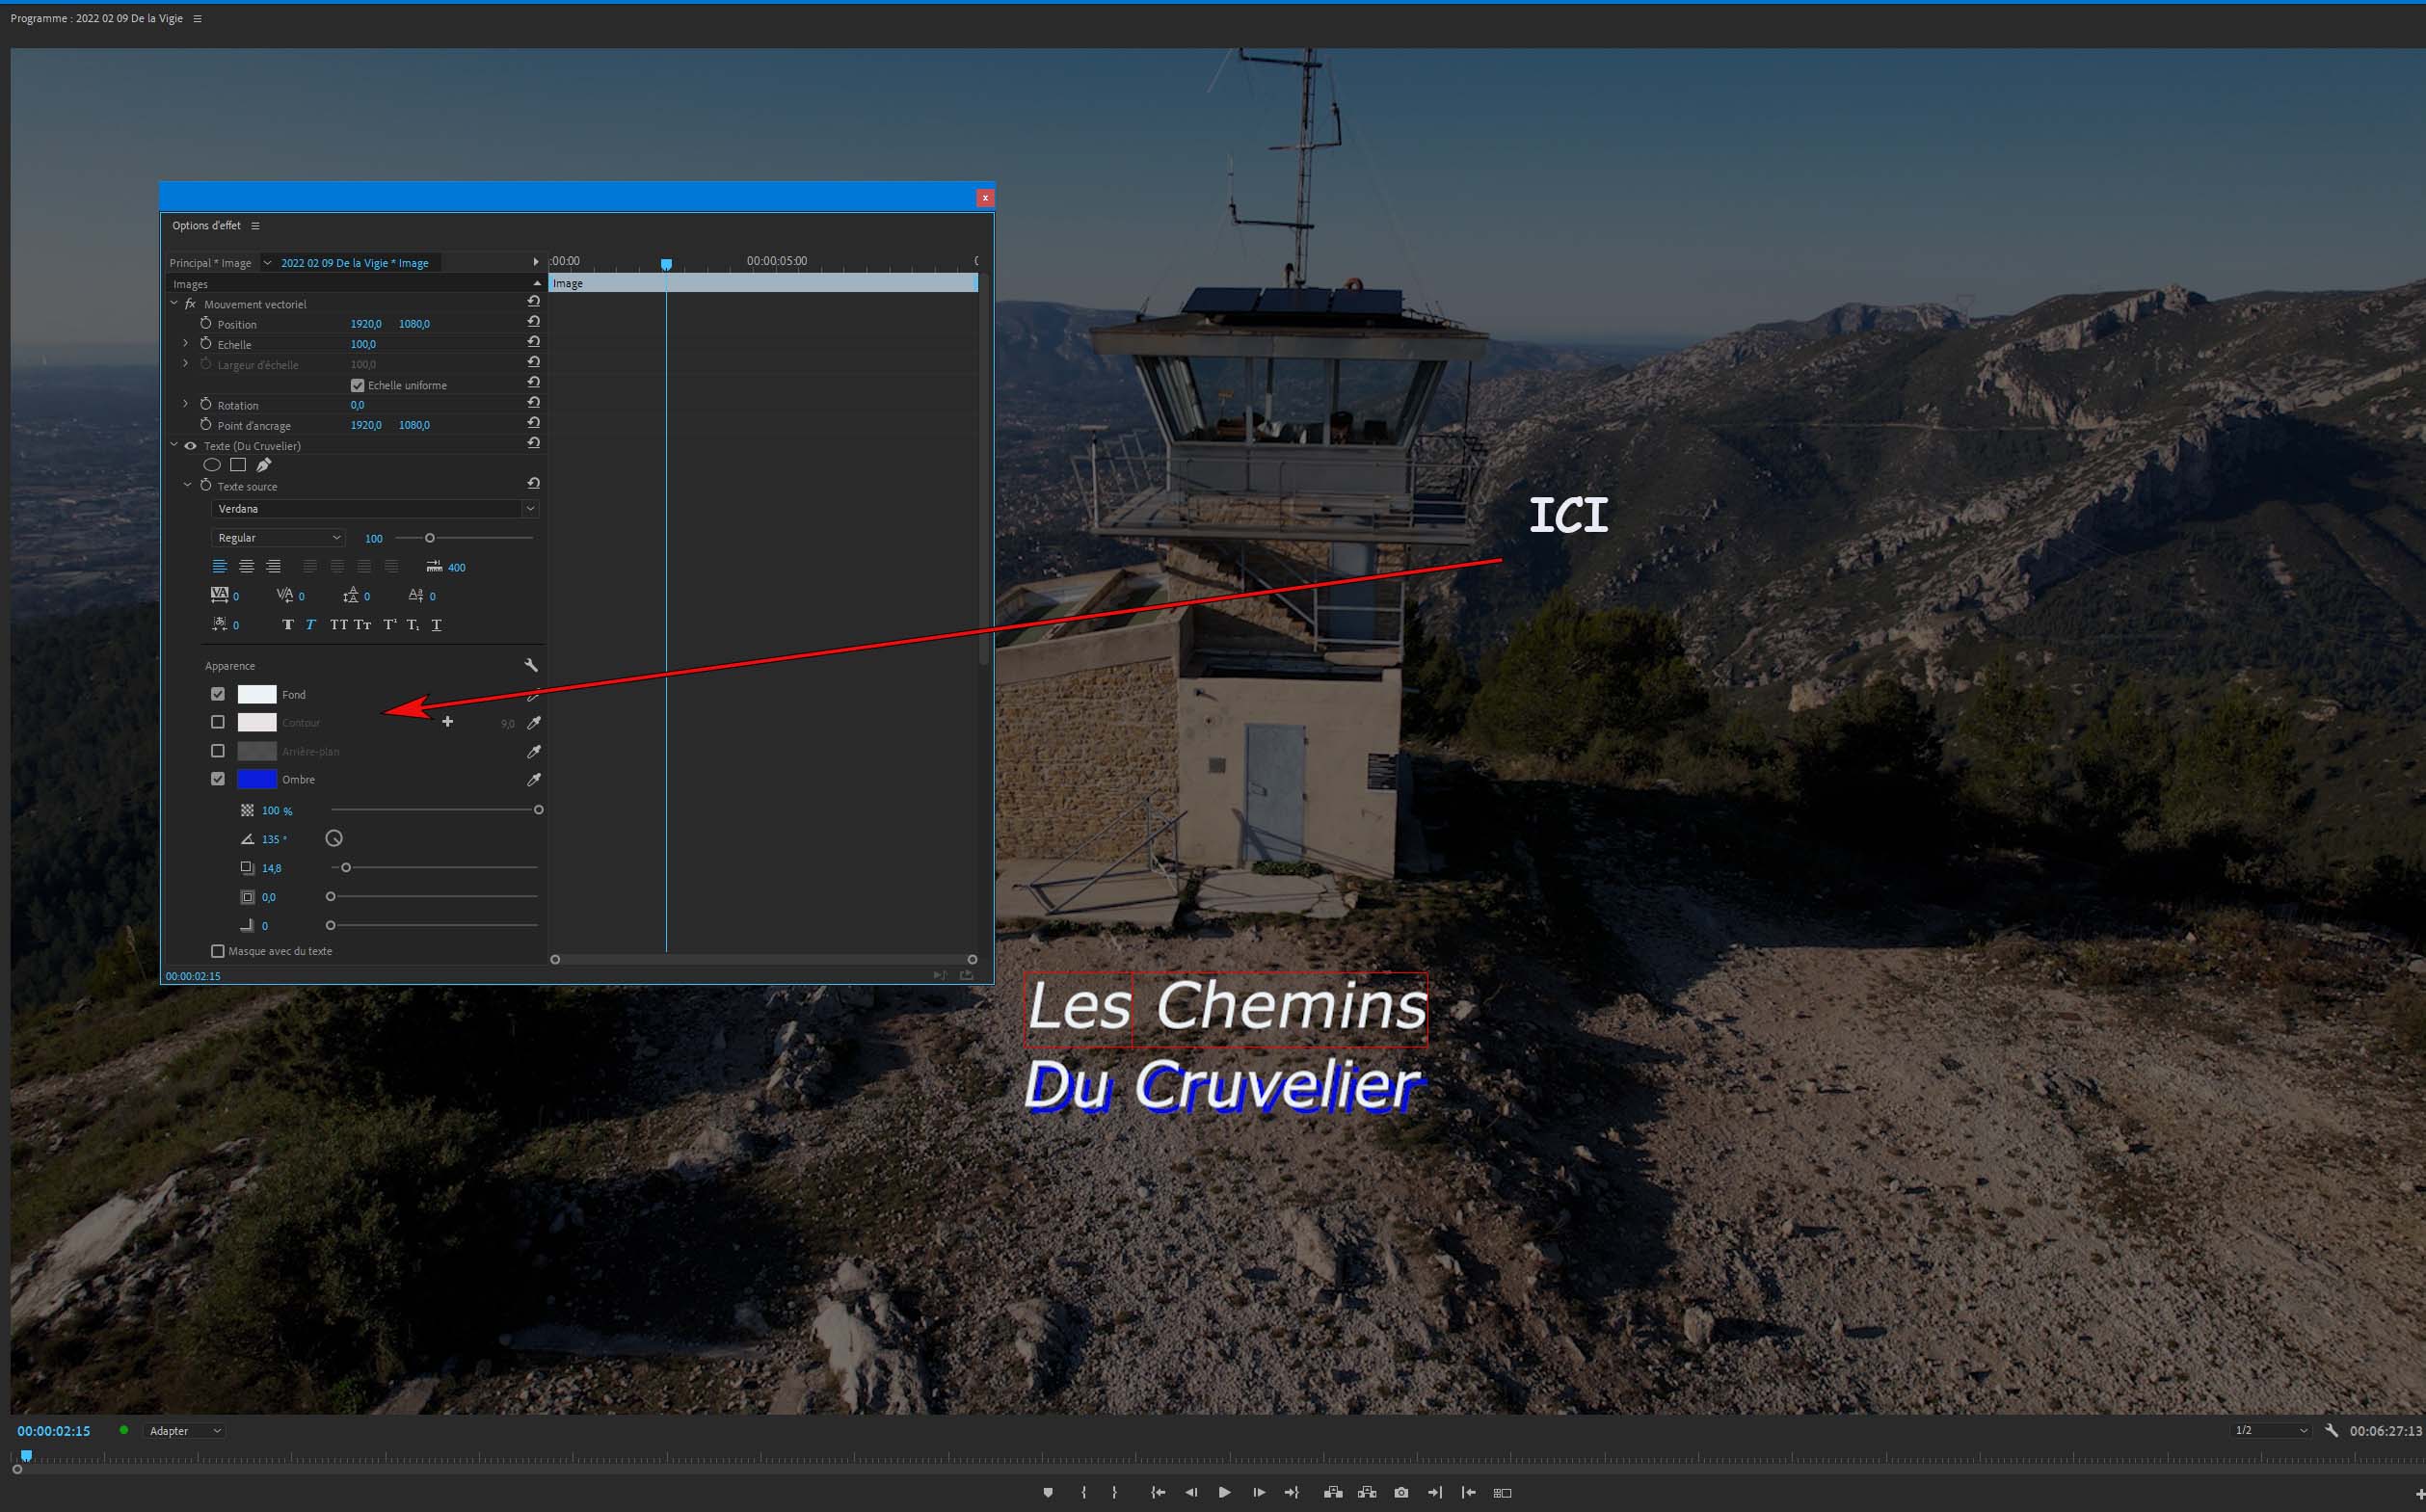Enable faux italic text style
Viewport: 2426px width, 1512px height.
pyautogui.click(x=311, y=625)
